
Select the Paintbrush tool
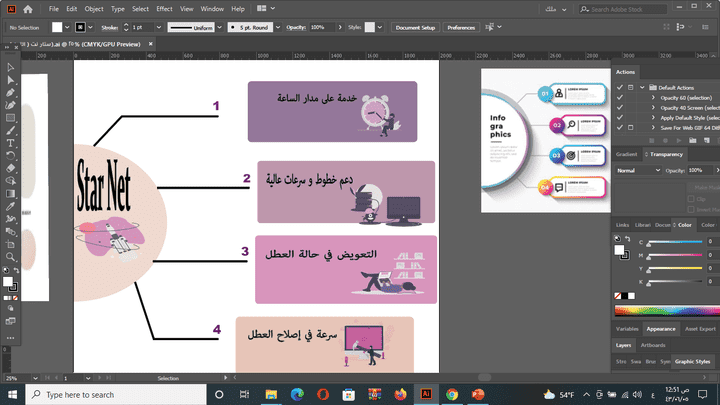(10, 131)
